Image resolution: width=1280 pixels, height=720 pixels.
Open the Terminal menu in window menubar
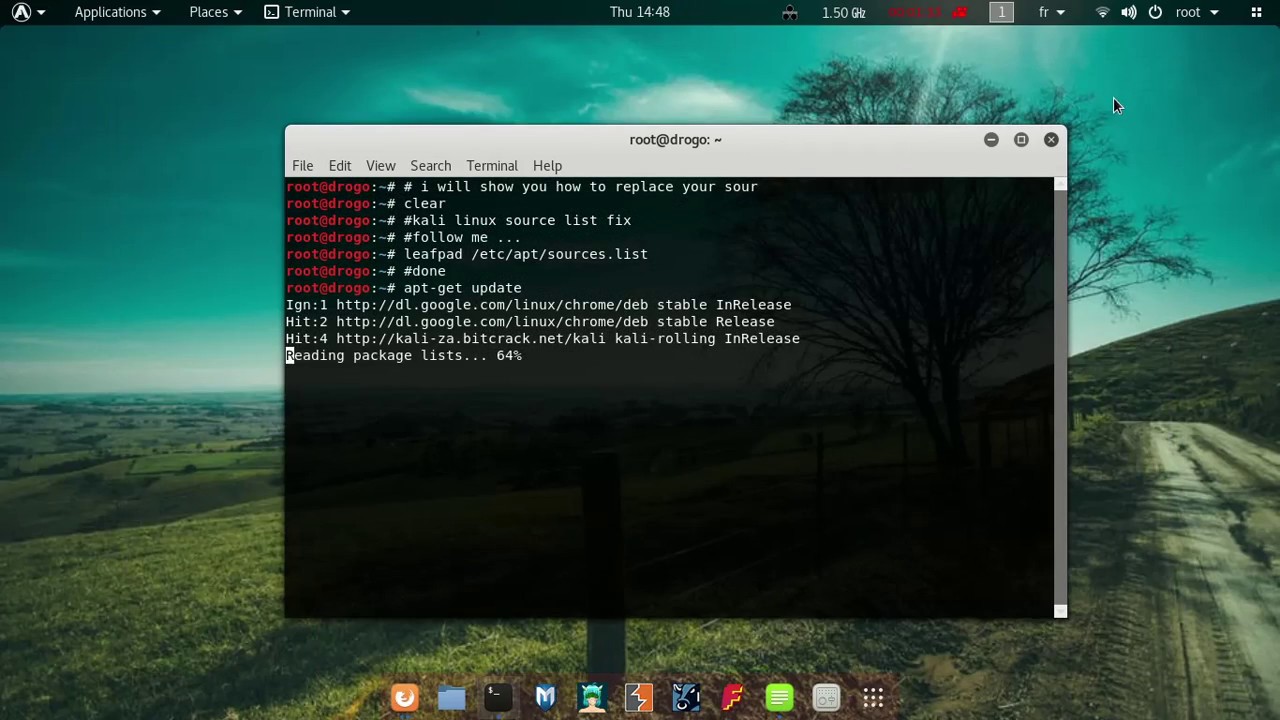click(492, 166)
